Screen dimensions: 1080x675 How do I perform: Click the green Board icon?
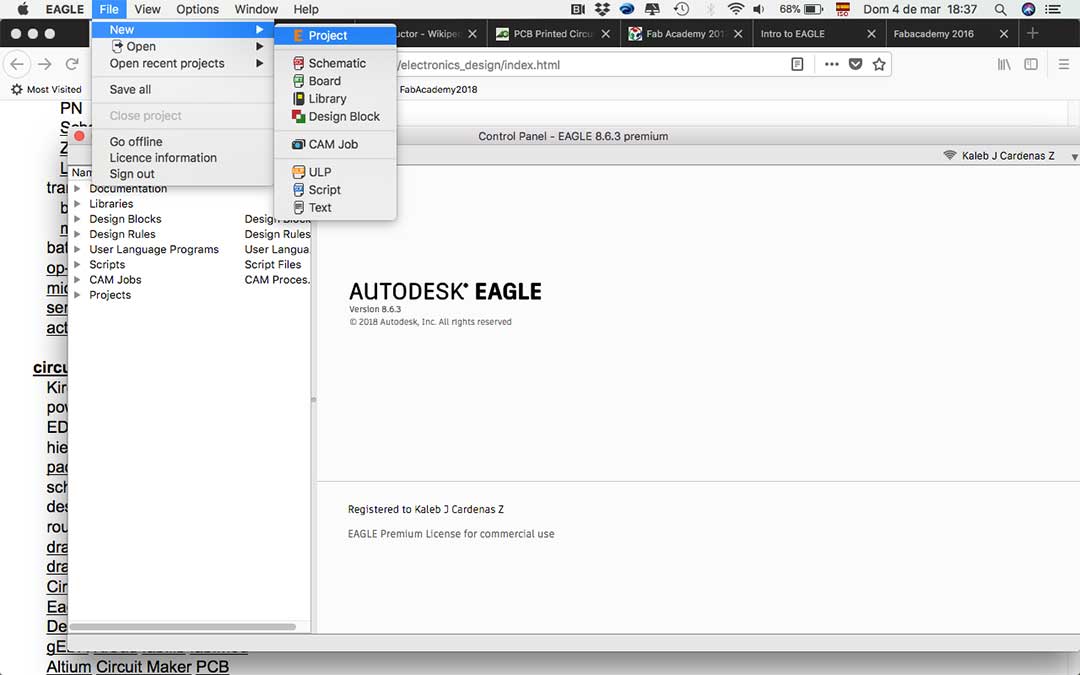tap(298, 81)
